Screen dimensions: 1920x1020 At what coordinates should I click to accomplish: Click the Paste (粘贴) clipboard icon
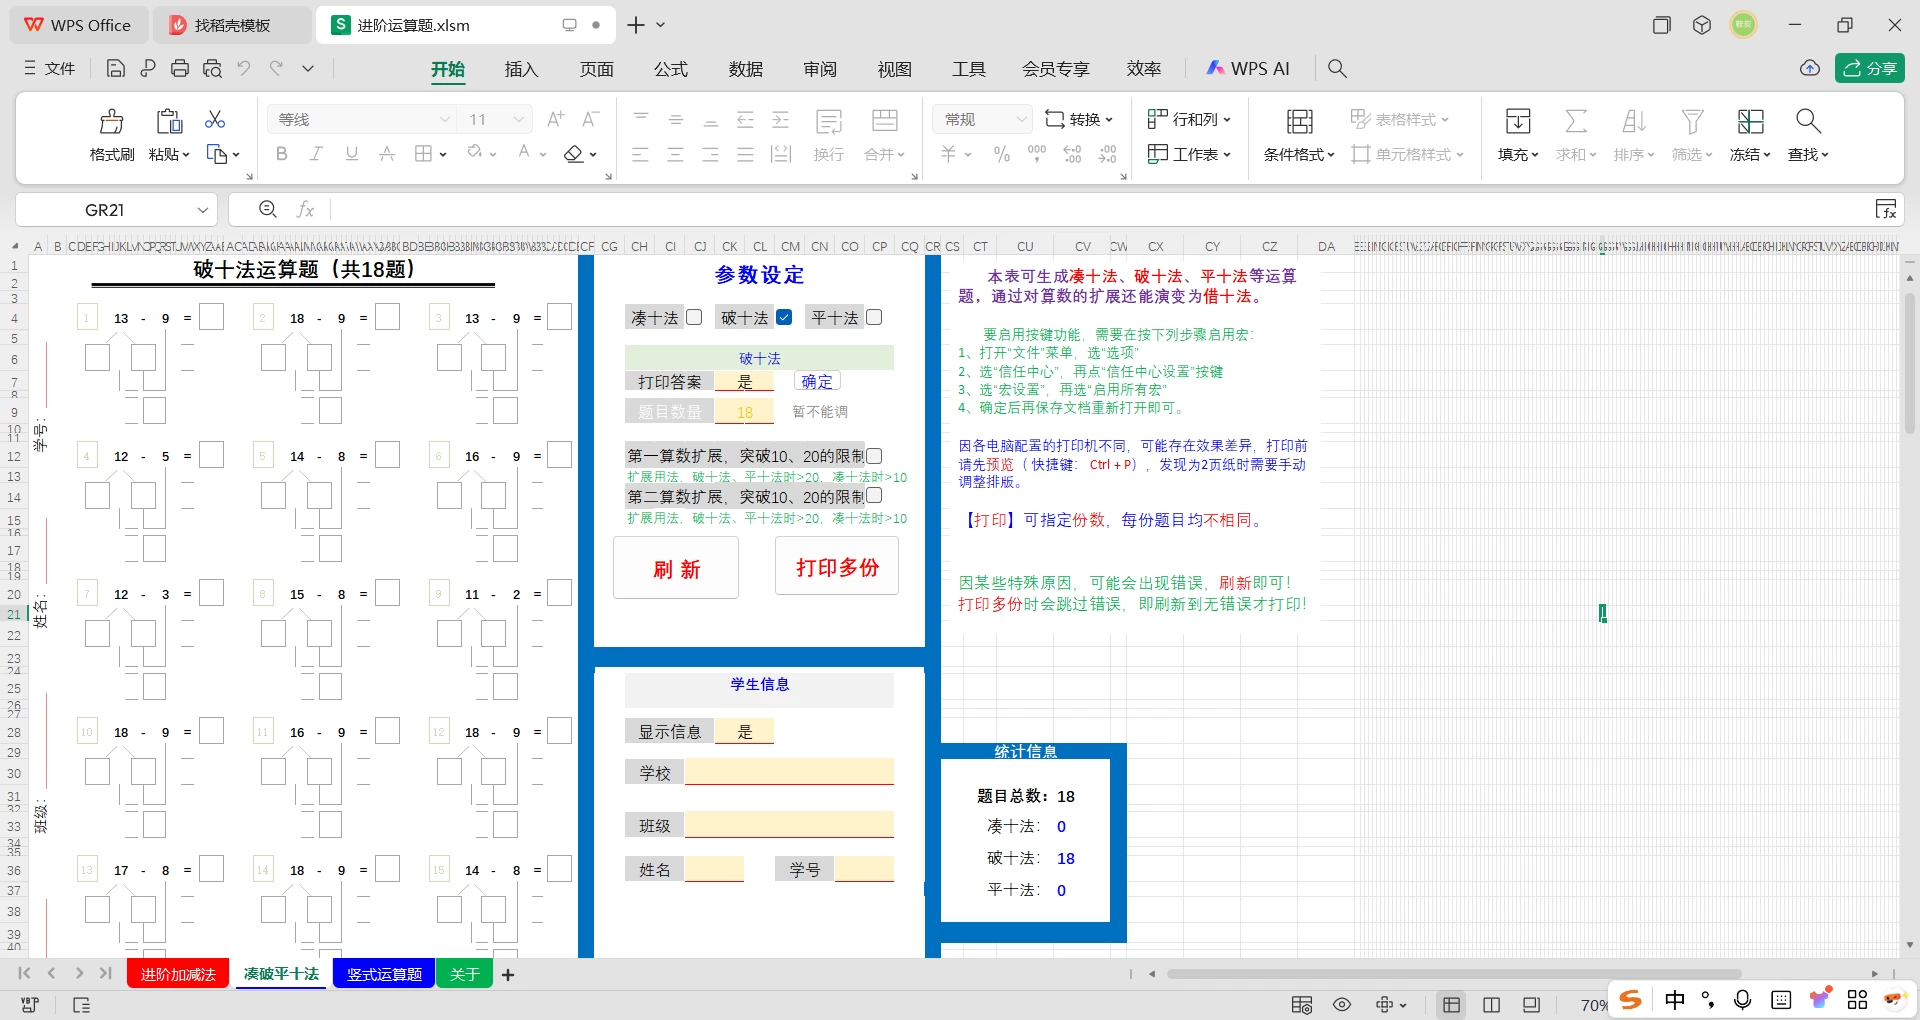tap(169, 121)
